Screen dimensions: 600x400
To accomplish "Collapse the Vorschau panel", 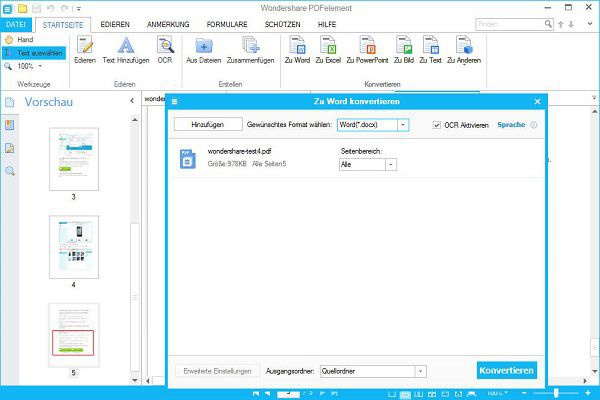I will point(132,101).
